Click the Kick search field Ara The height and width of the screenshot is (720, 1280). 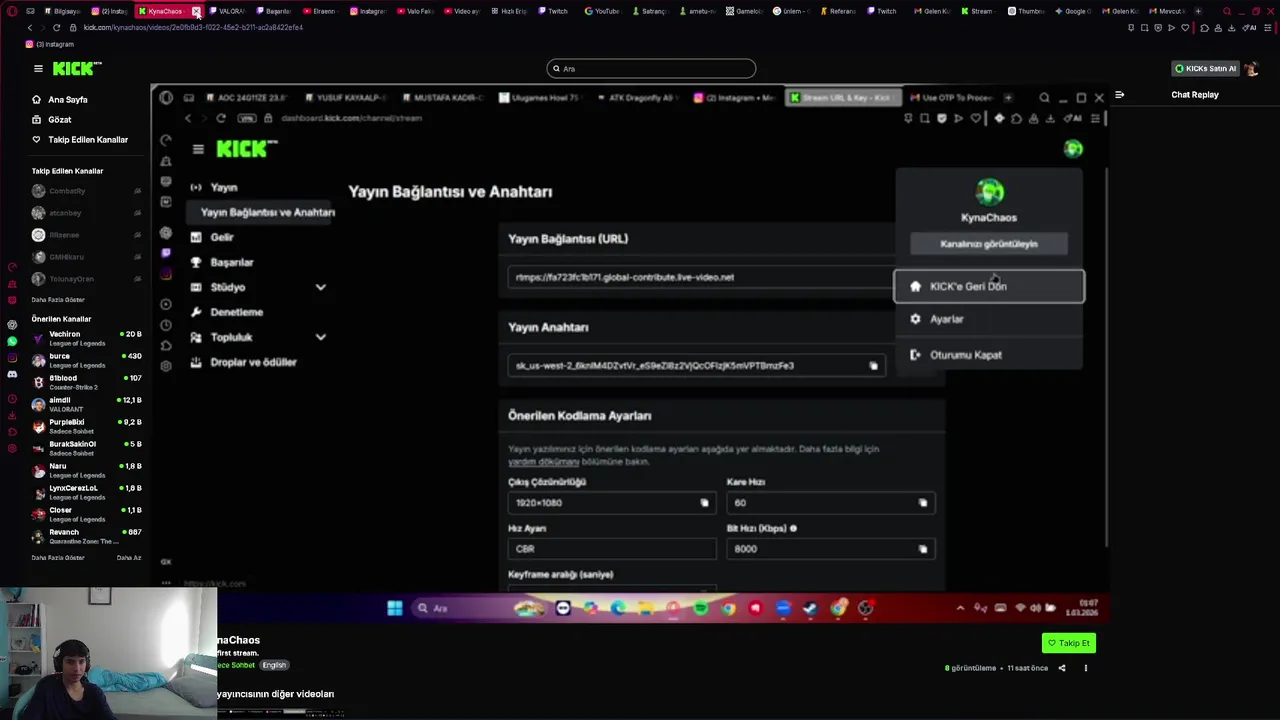coord(651,69)
